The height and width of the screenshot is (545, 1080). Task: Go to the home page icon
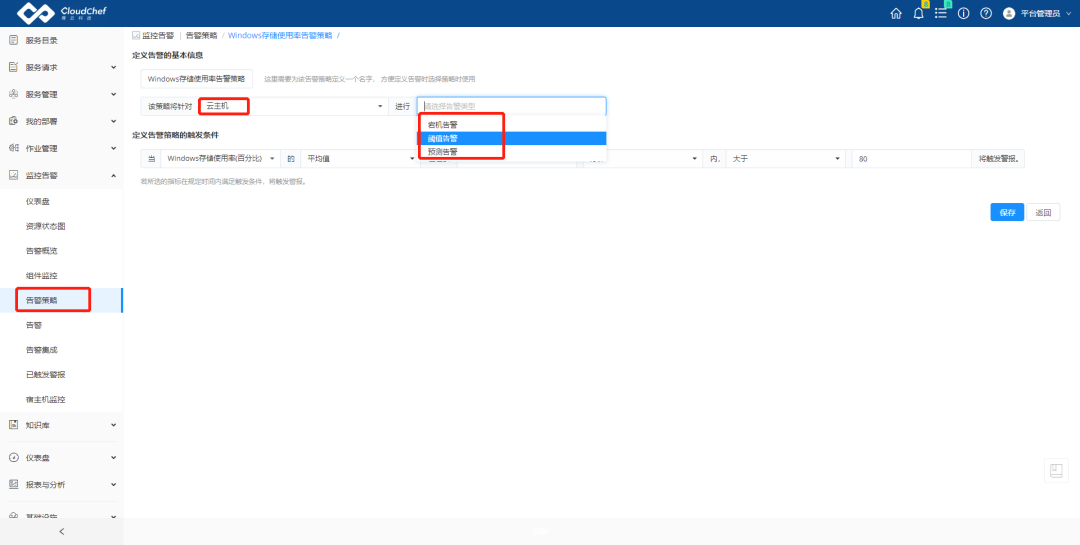895,13
